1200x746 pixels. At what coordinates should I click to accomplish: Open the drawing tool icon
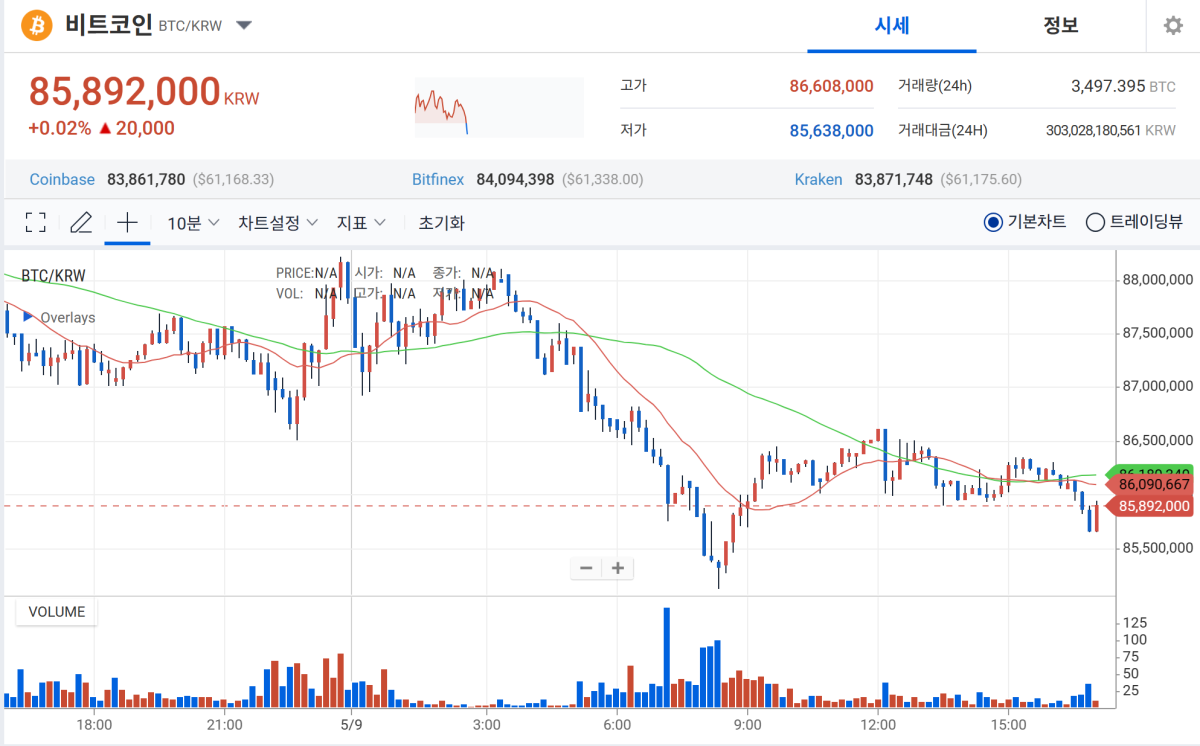(x=80, y=222)
